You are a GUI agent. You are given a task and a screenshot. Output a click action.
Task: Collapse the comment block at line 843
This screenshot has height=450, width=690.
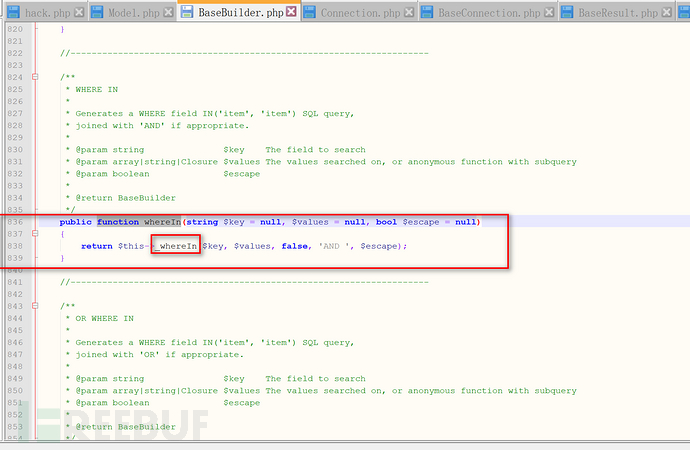tap(35, 306)
